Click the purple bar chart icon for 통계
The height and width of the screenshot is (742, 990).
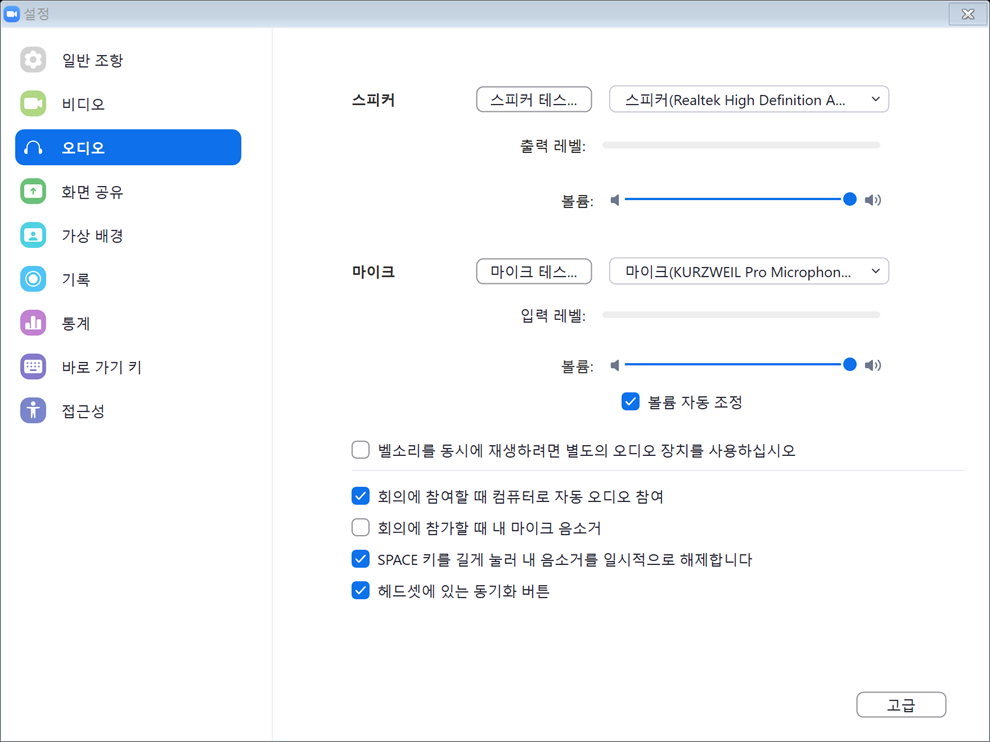(x=33, y=323)
